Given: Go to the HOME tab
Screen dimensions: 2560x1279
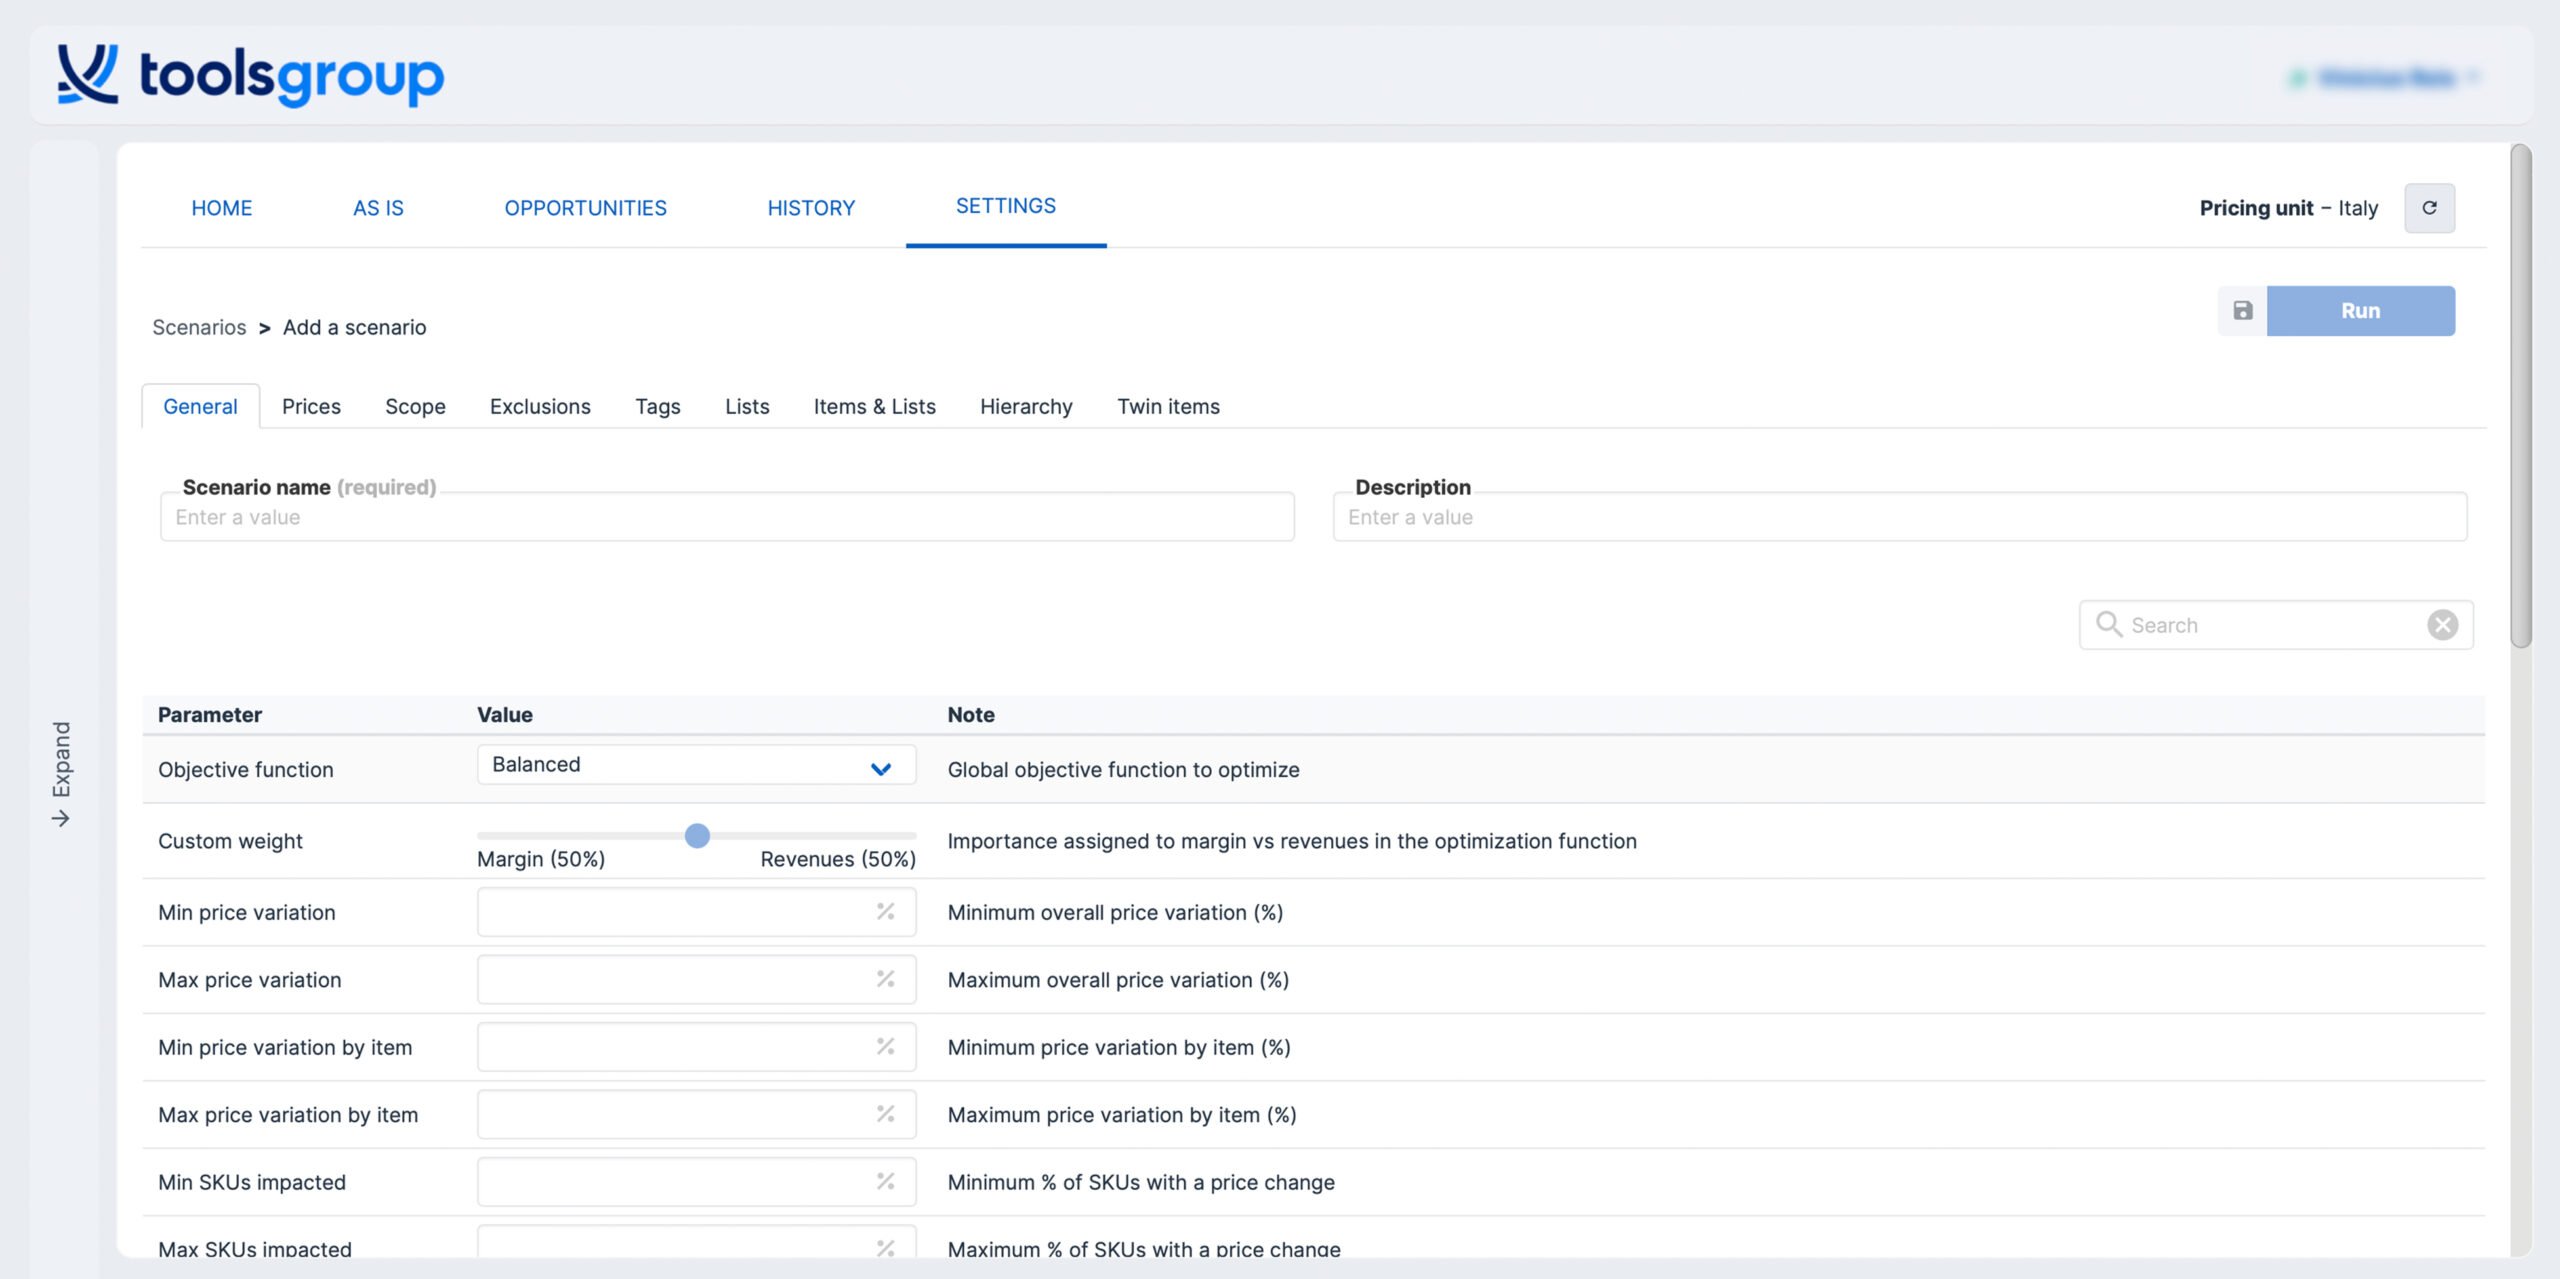Looking at the screenshot, I should 222,208.
